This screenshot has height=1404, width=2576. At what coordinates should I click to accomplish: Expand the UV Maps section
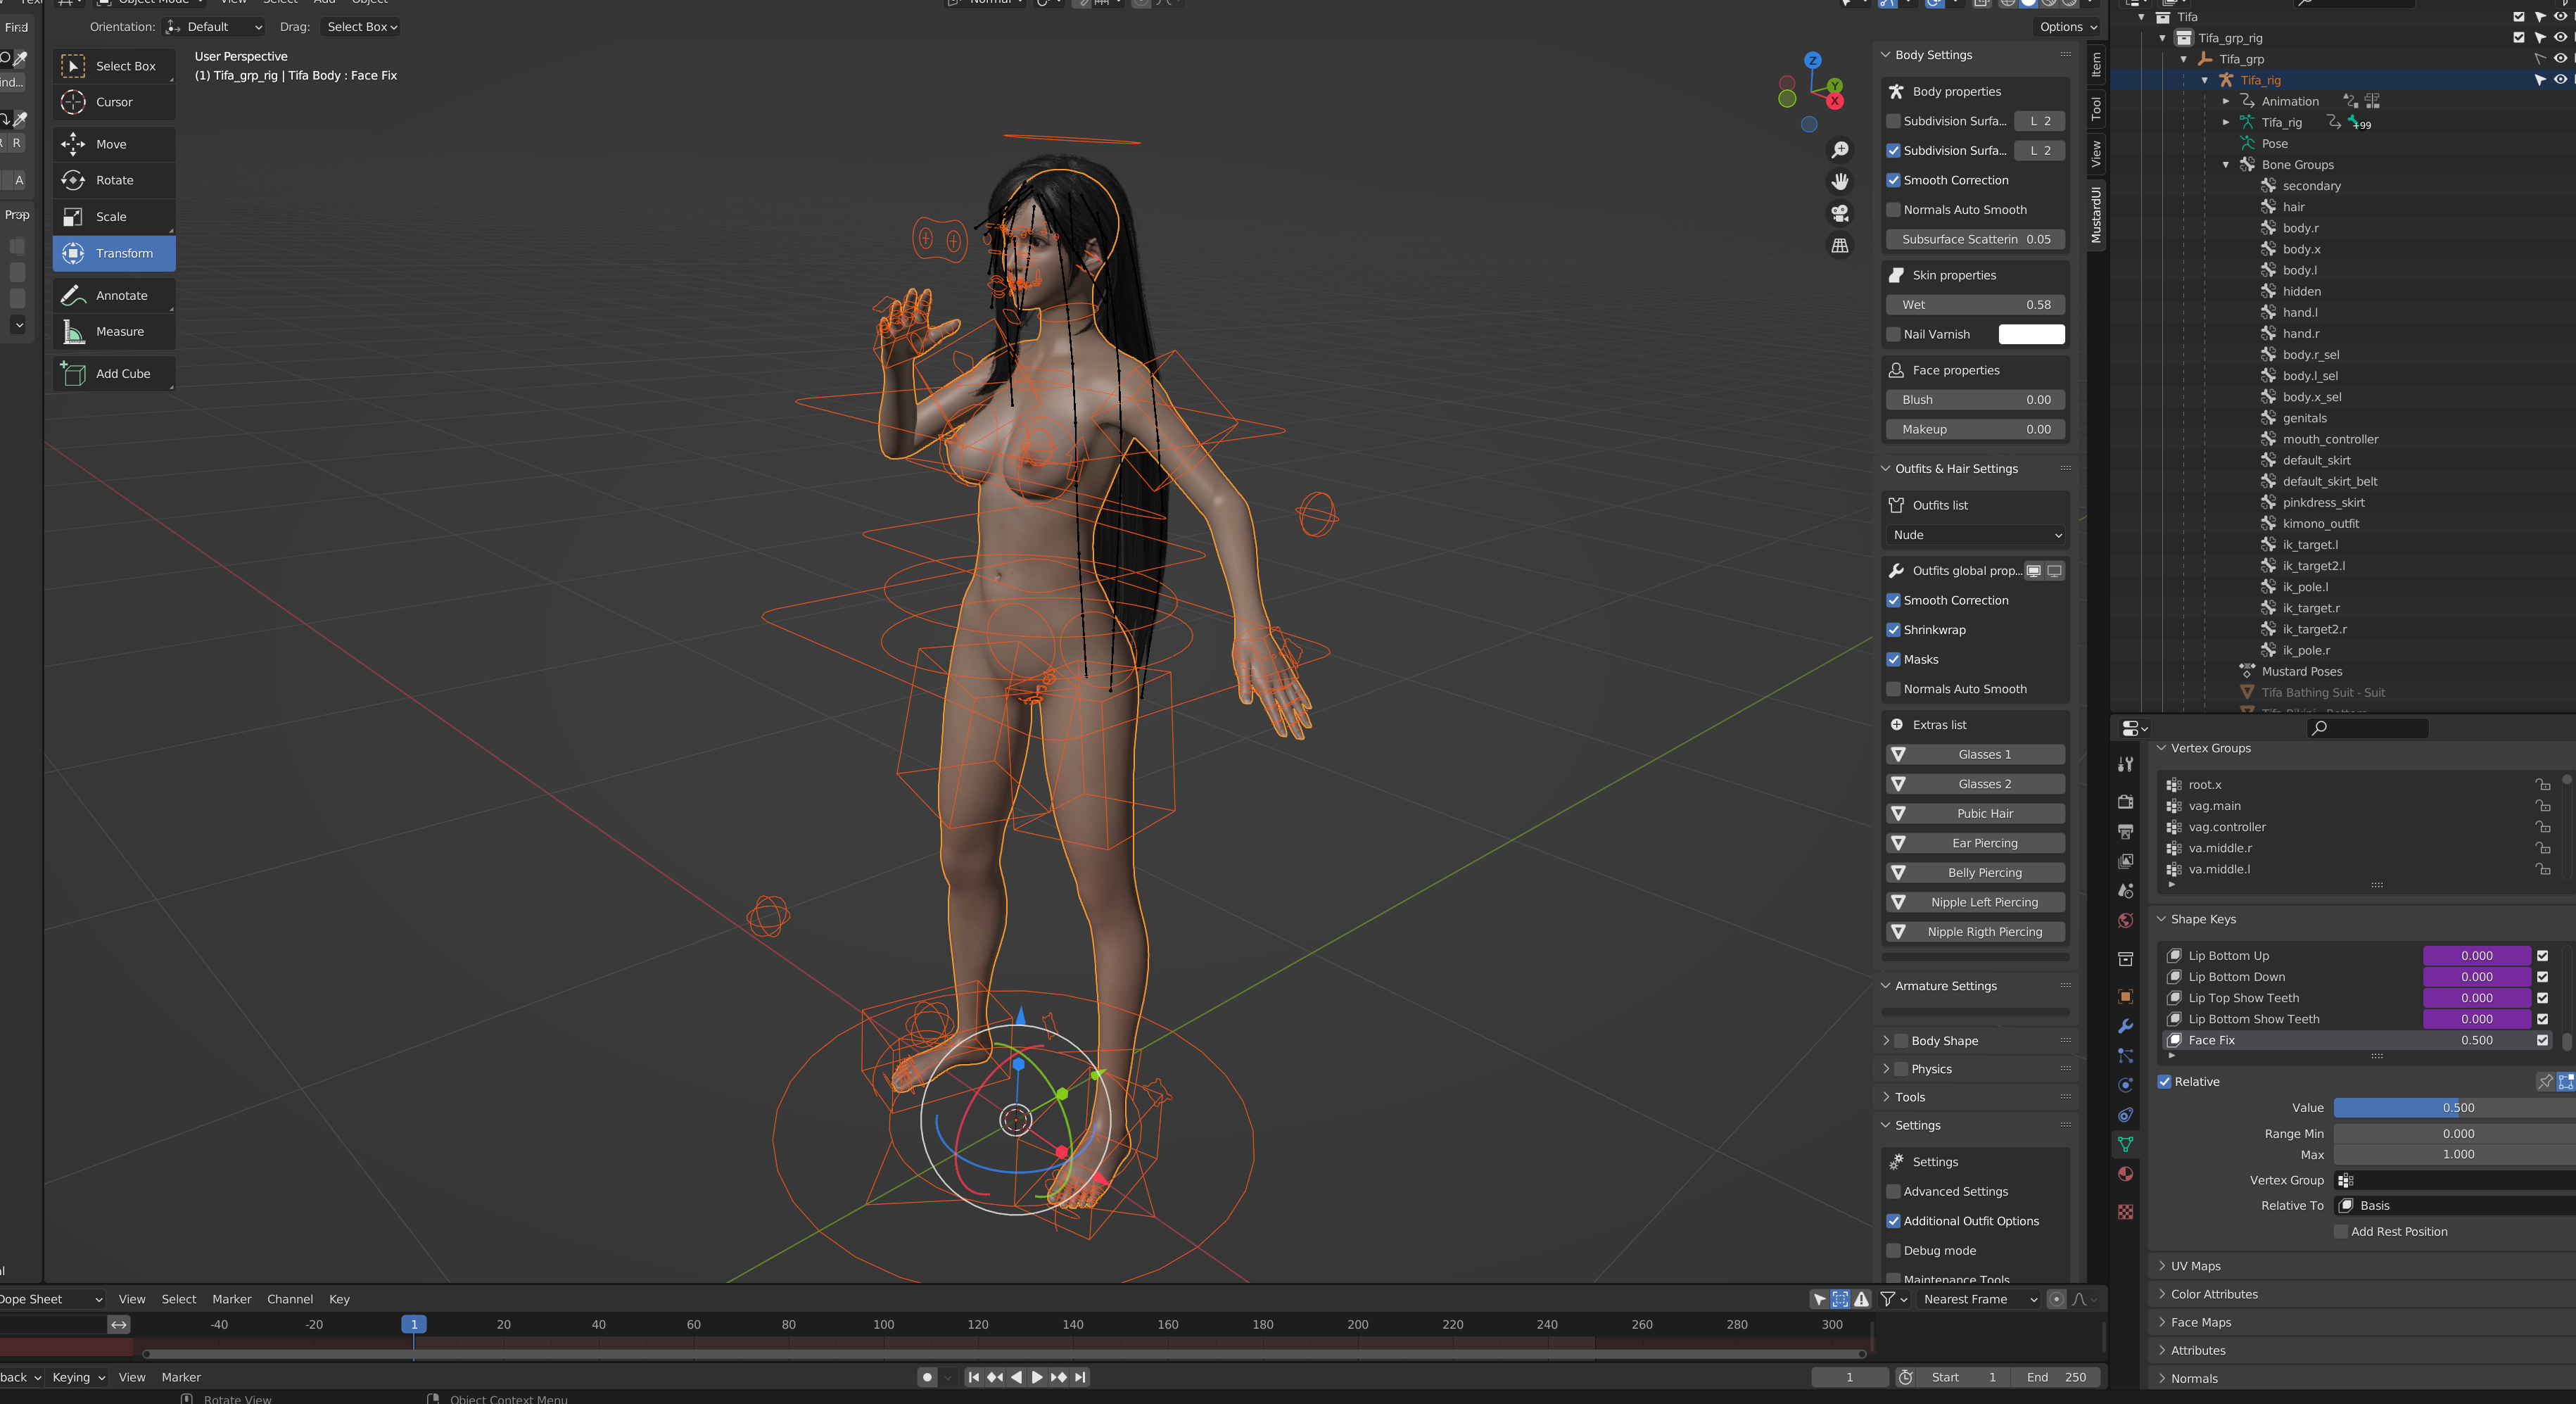coord(2195,1267)
